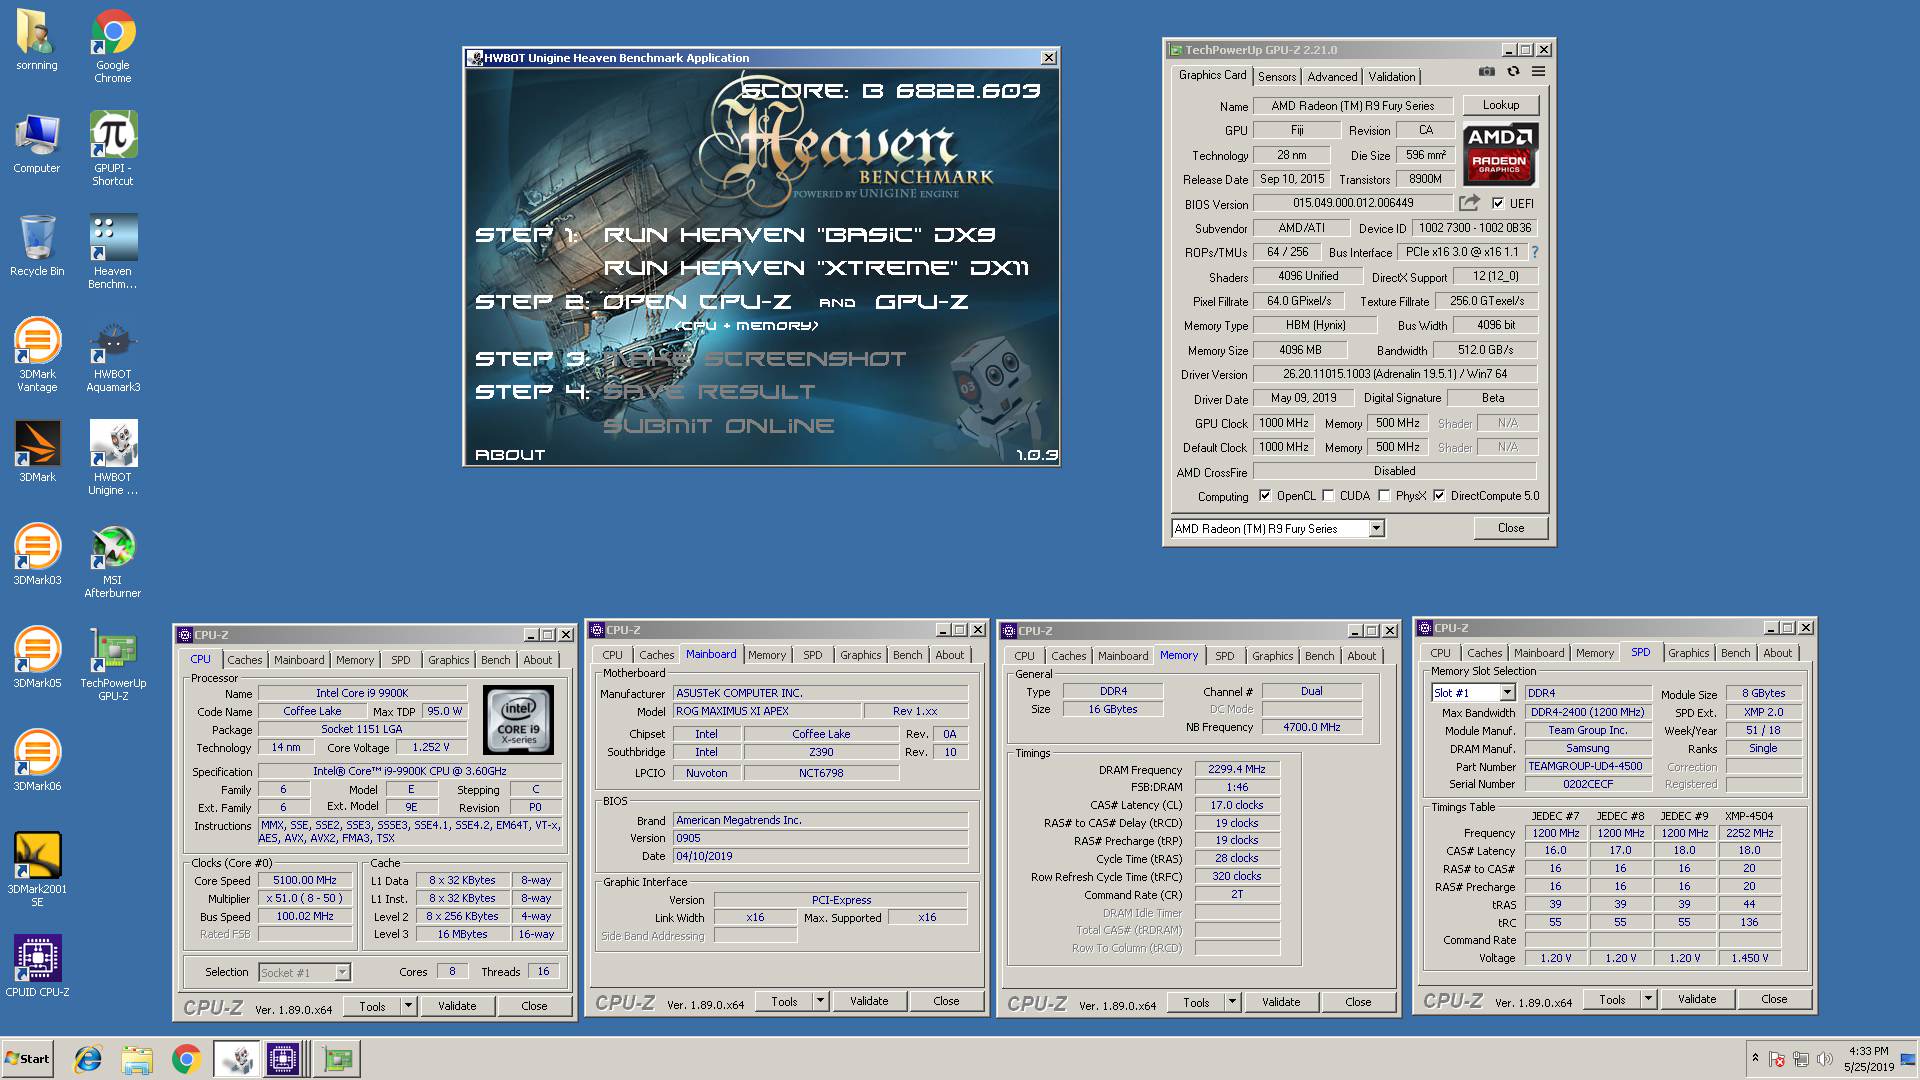The image size is (1920, 1080).
Task: Click the Chrome taskbar icon
Action: point(186,1059)
